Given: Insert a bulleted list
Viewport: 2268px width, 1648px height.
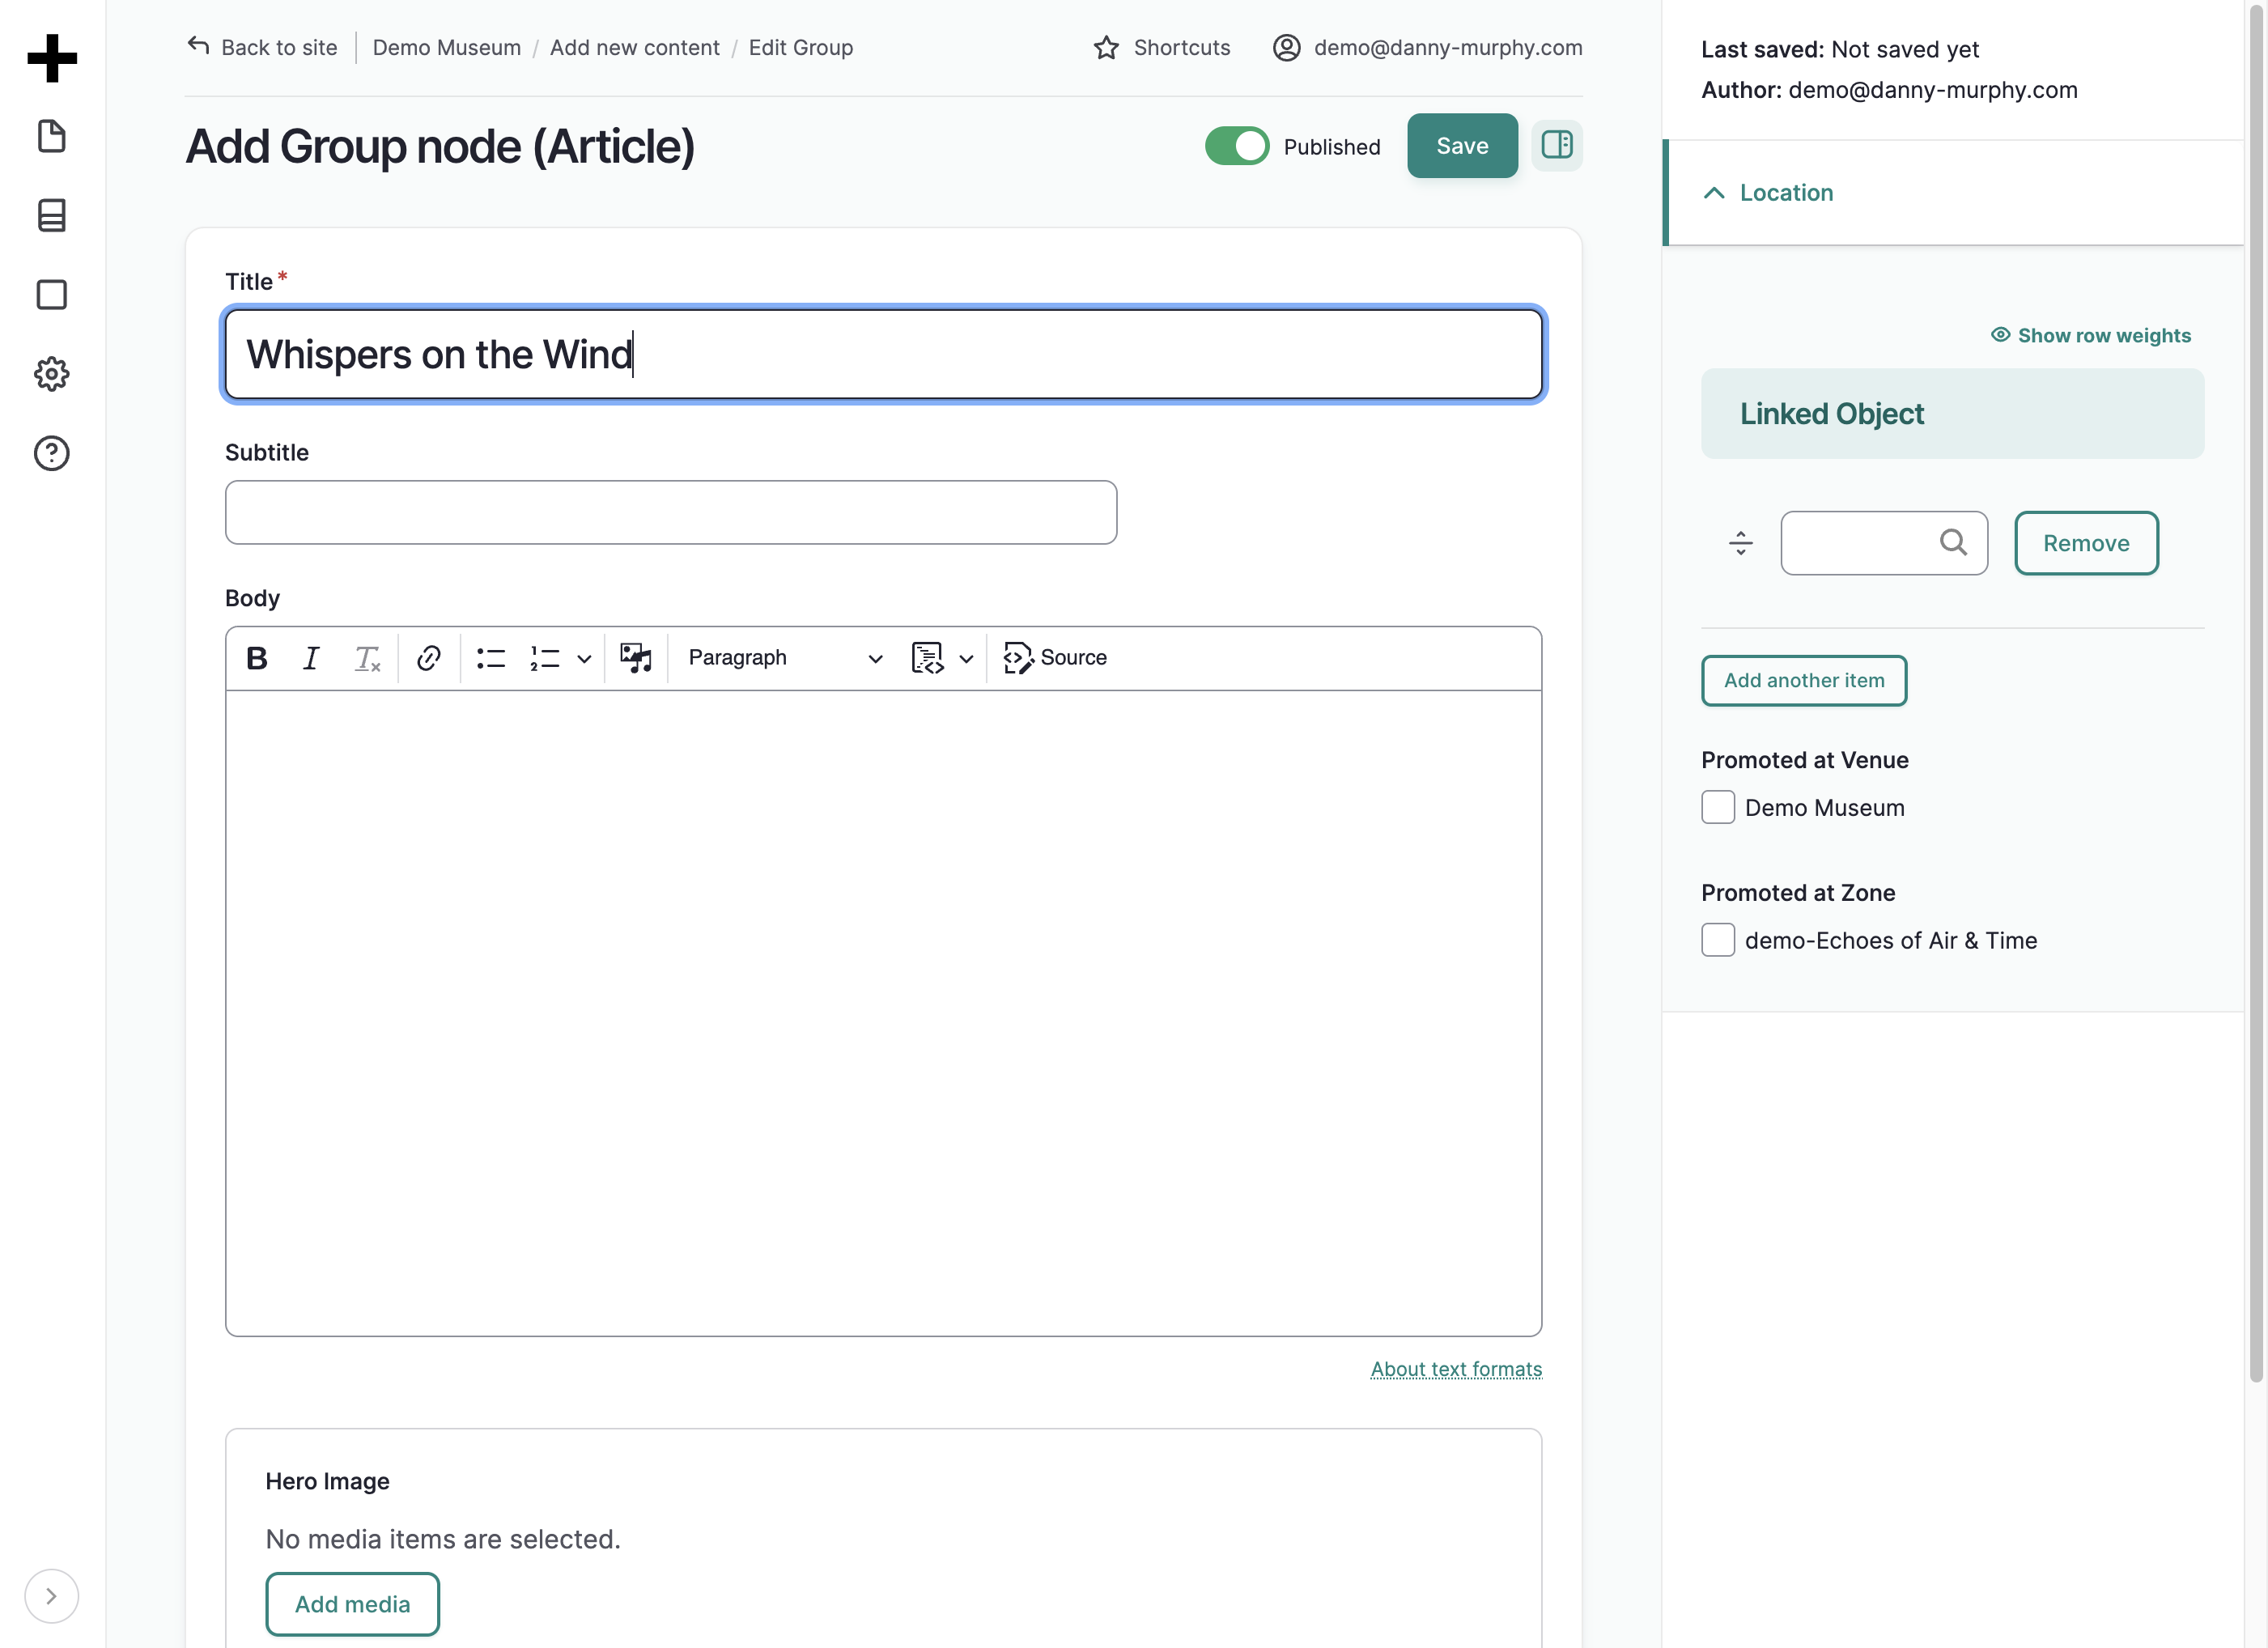Looking at the screenshot, I should (x=491, y=658).
